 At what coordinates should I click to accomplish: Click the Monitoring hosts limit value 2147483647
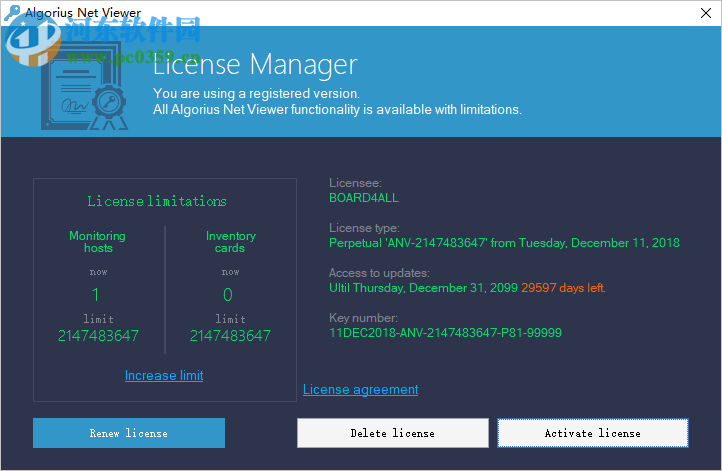[x=98, y=336]
